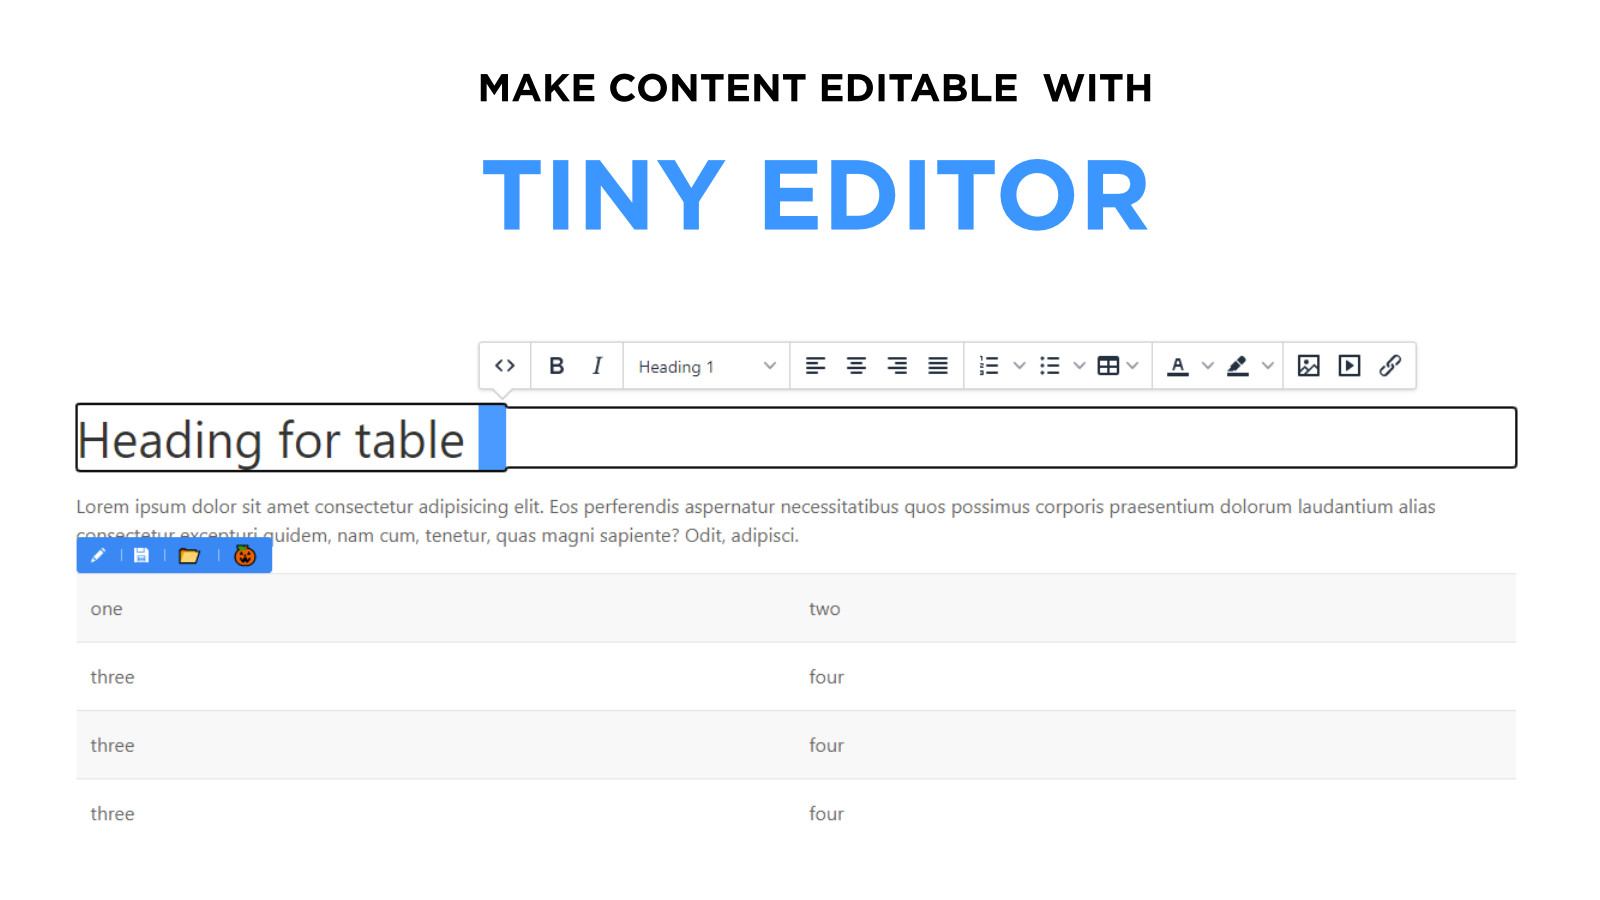Image resolution: width=1600 pixels, height=900 pixels.
Task: Click "four" in the third table row
Action: point(826,745)
